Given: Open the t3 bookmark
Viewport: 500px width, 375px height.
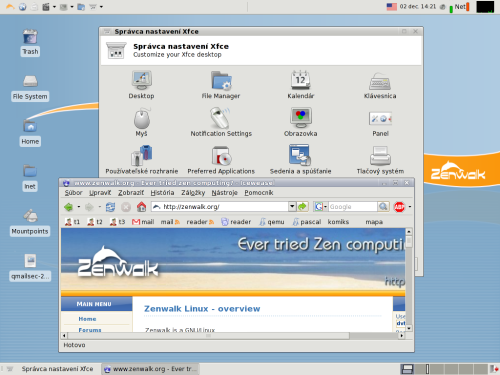Looking at the screenshot, I should [x=117, y=222].
